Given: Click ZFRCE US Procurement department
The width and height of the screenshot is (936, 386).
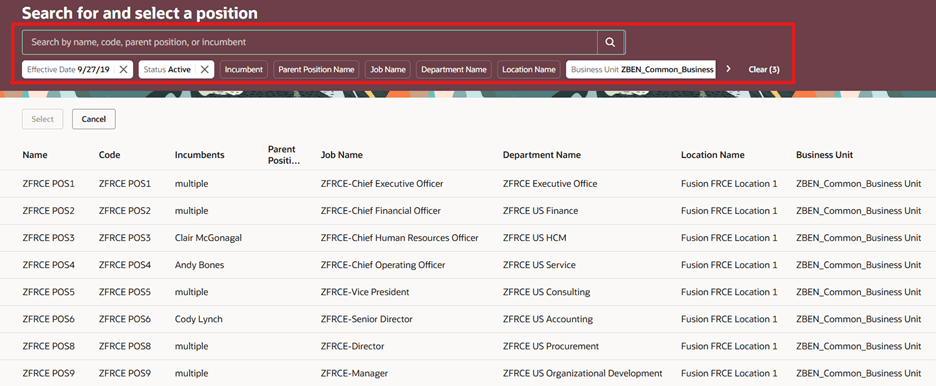Looking at the screenshot, I should pos(550,346).
